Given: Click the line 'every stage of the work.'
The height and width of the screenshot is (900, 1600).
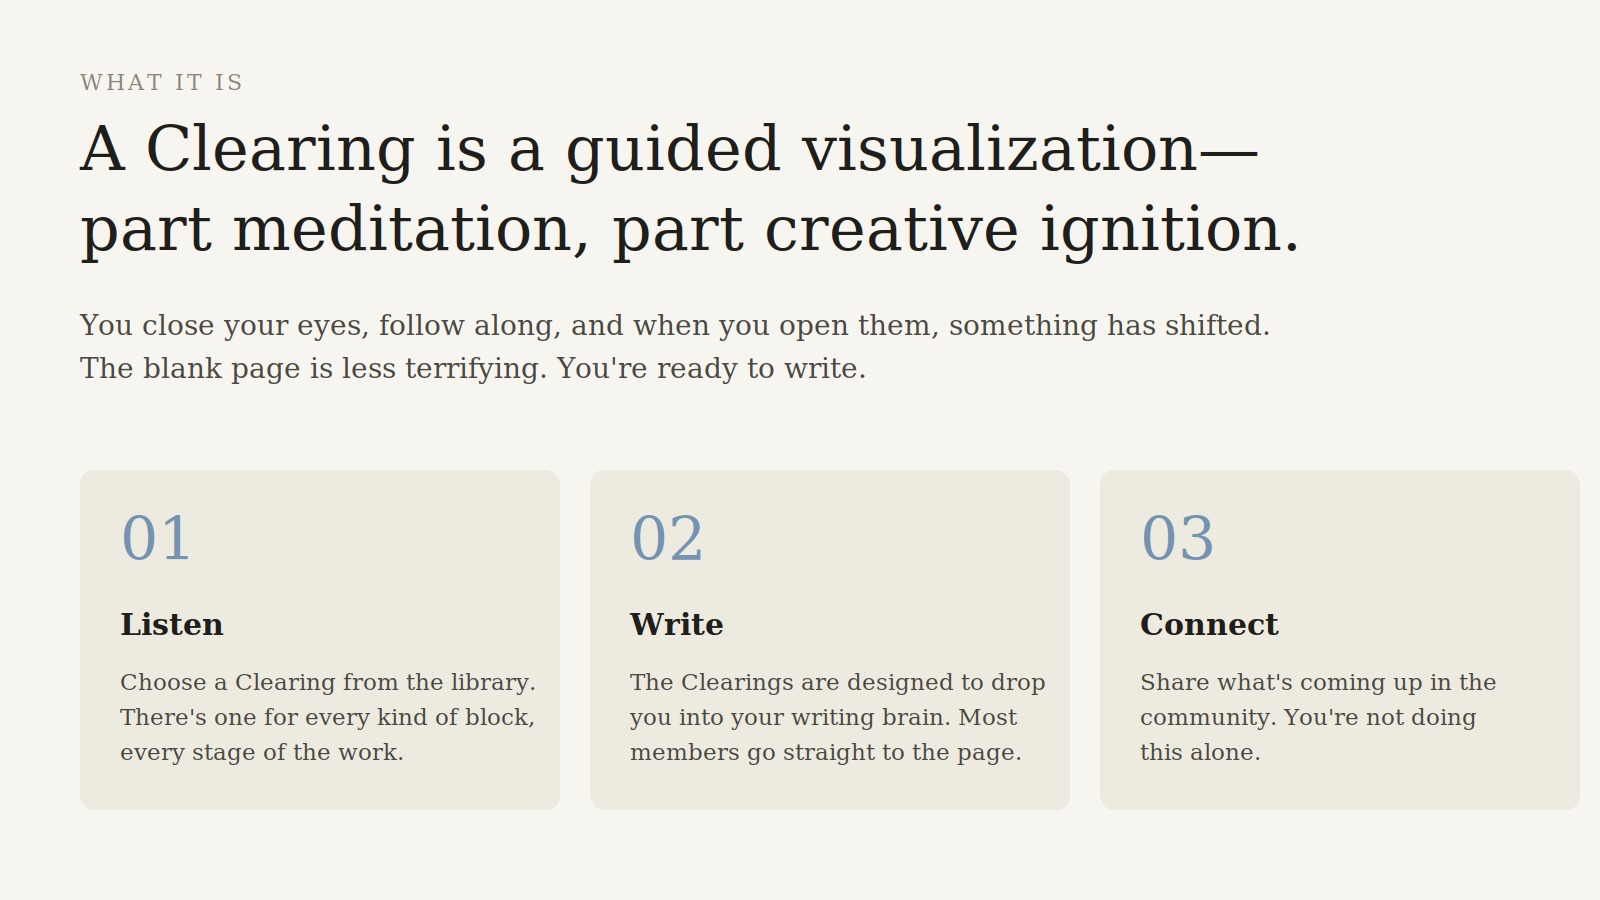Looking at the screenshot, I should pos(262,753).
